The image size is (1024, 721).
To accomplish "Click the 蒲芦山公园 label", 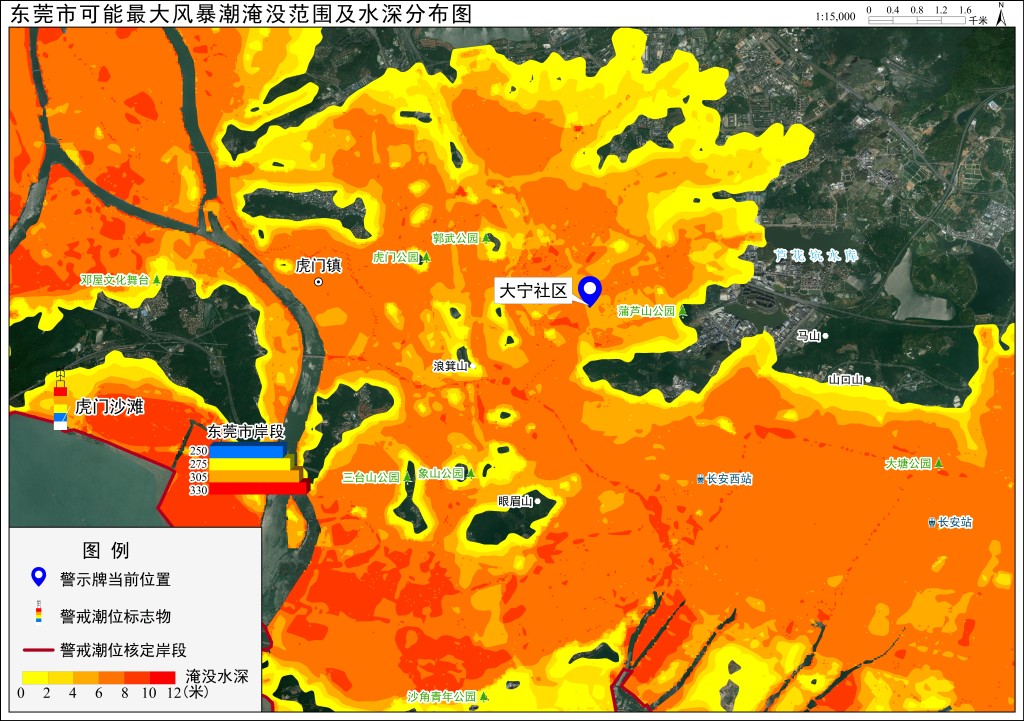I will (x=647, y=311).
